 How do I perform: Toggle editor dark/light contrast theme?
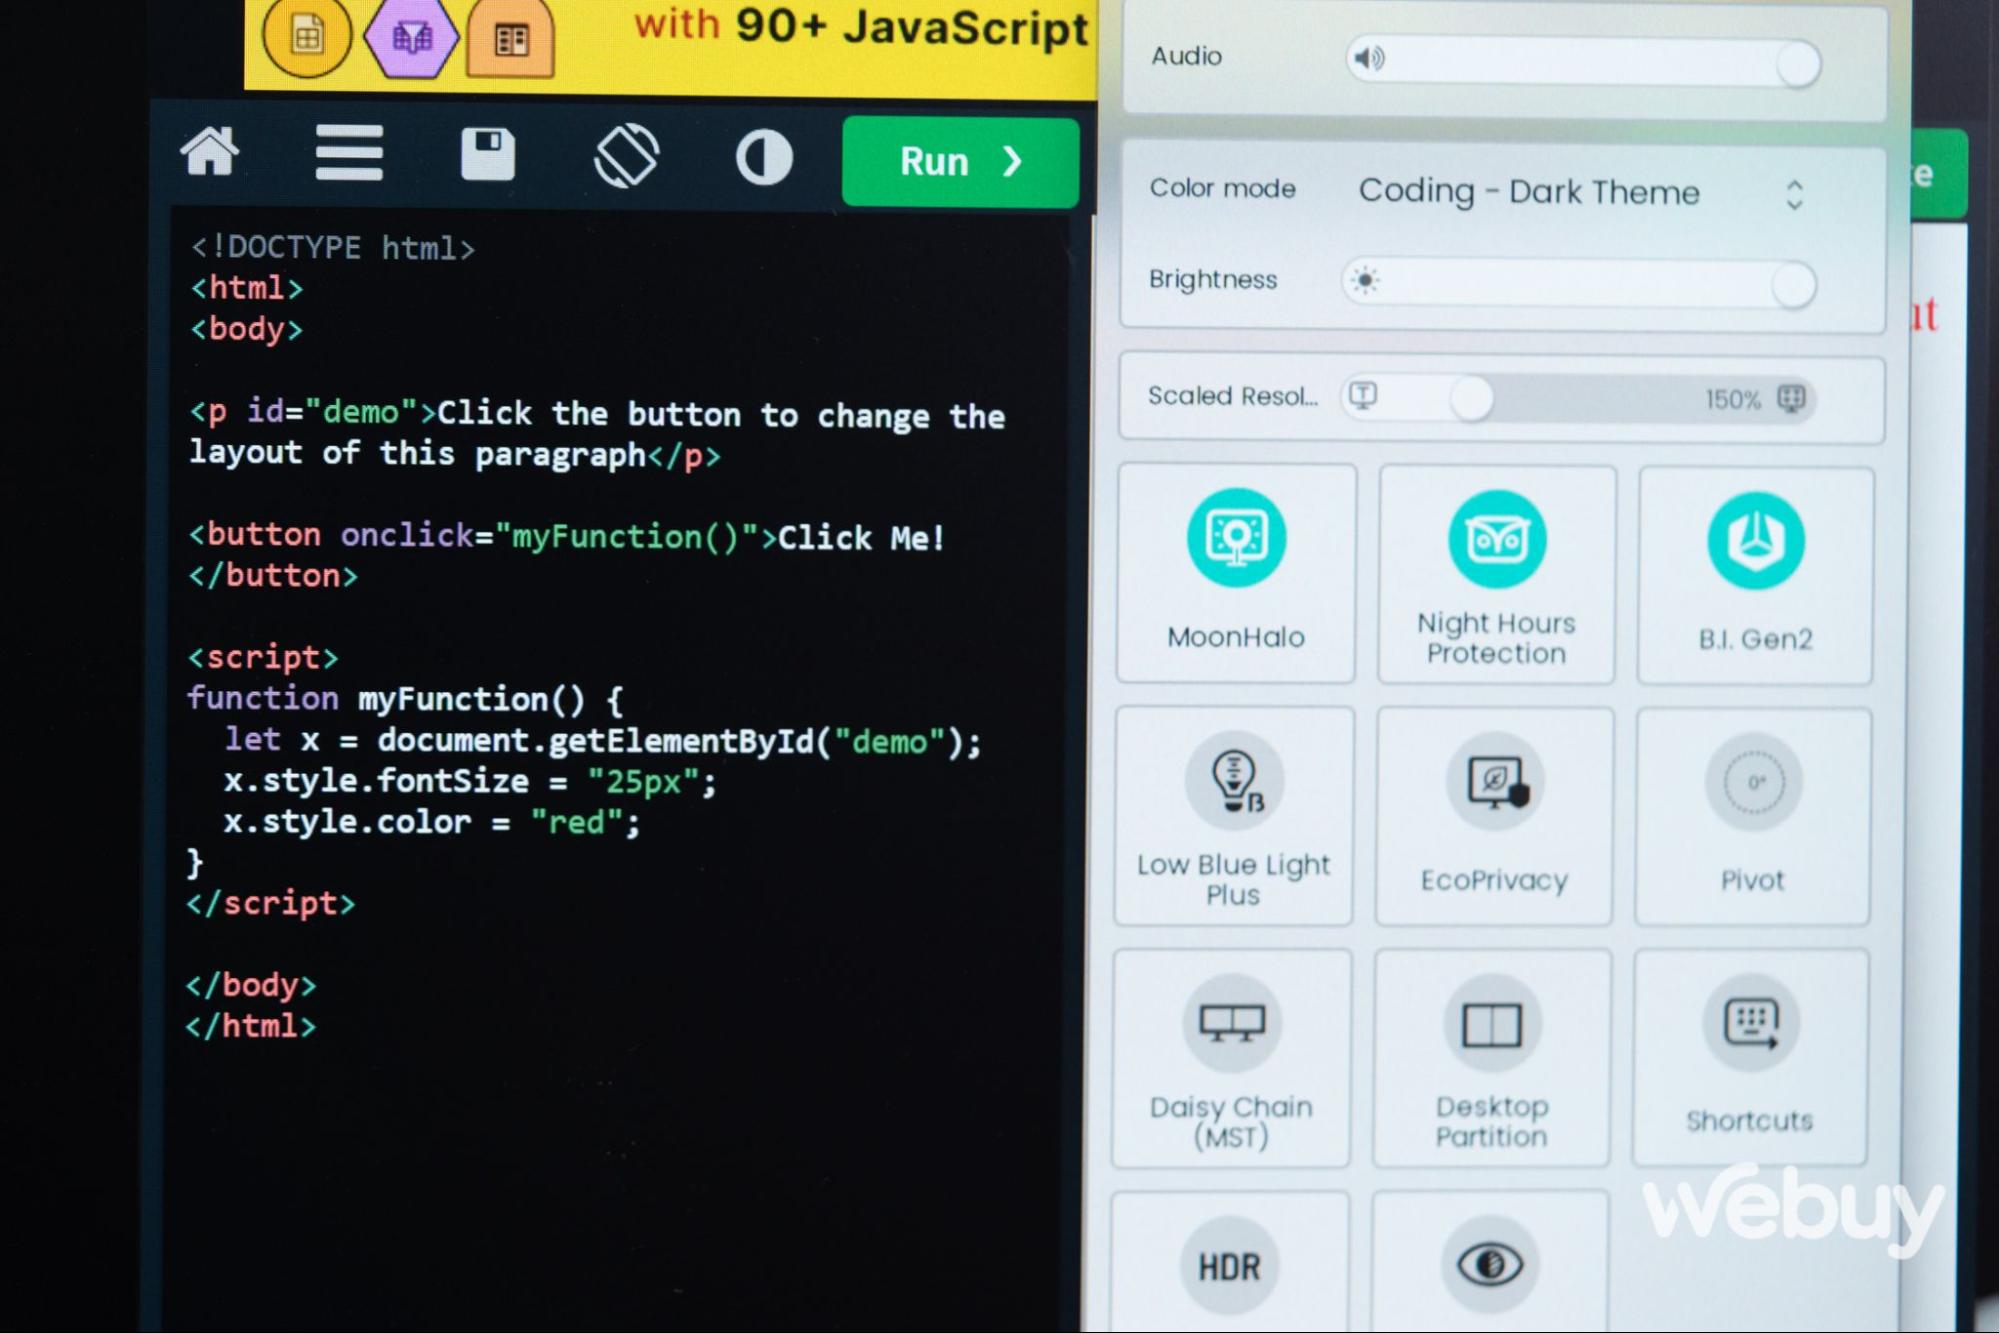point(765,158)
